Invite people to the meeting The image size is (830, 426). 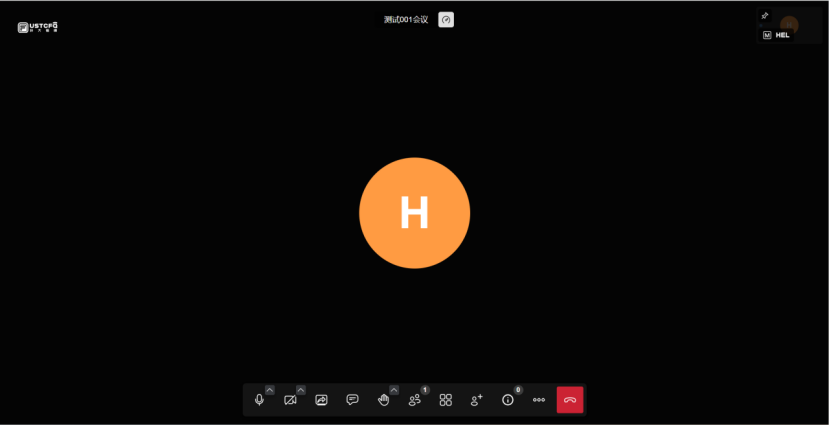tap(477, 400)
